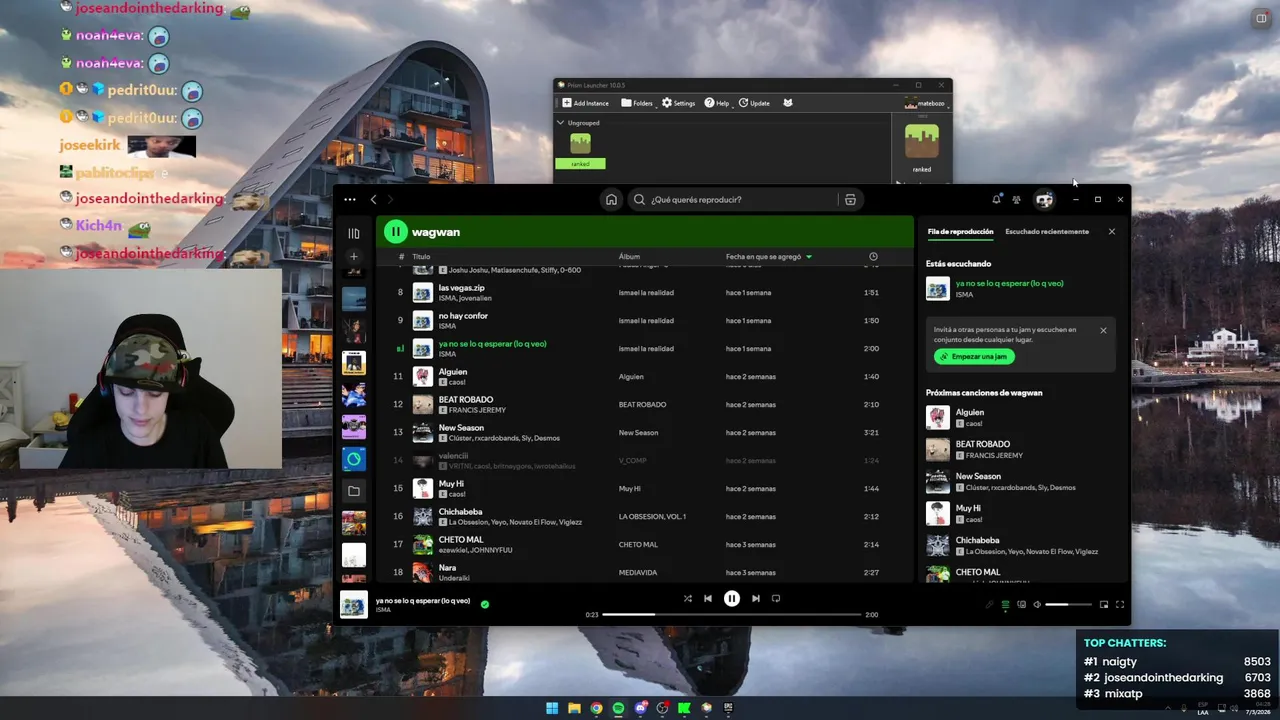
Task: Open current song title link in player bar
Action: [423, 601]
